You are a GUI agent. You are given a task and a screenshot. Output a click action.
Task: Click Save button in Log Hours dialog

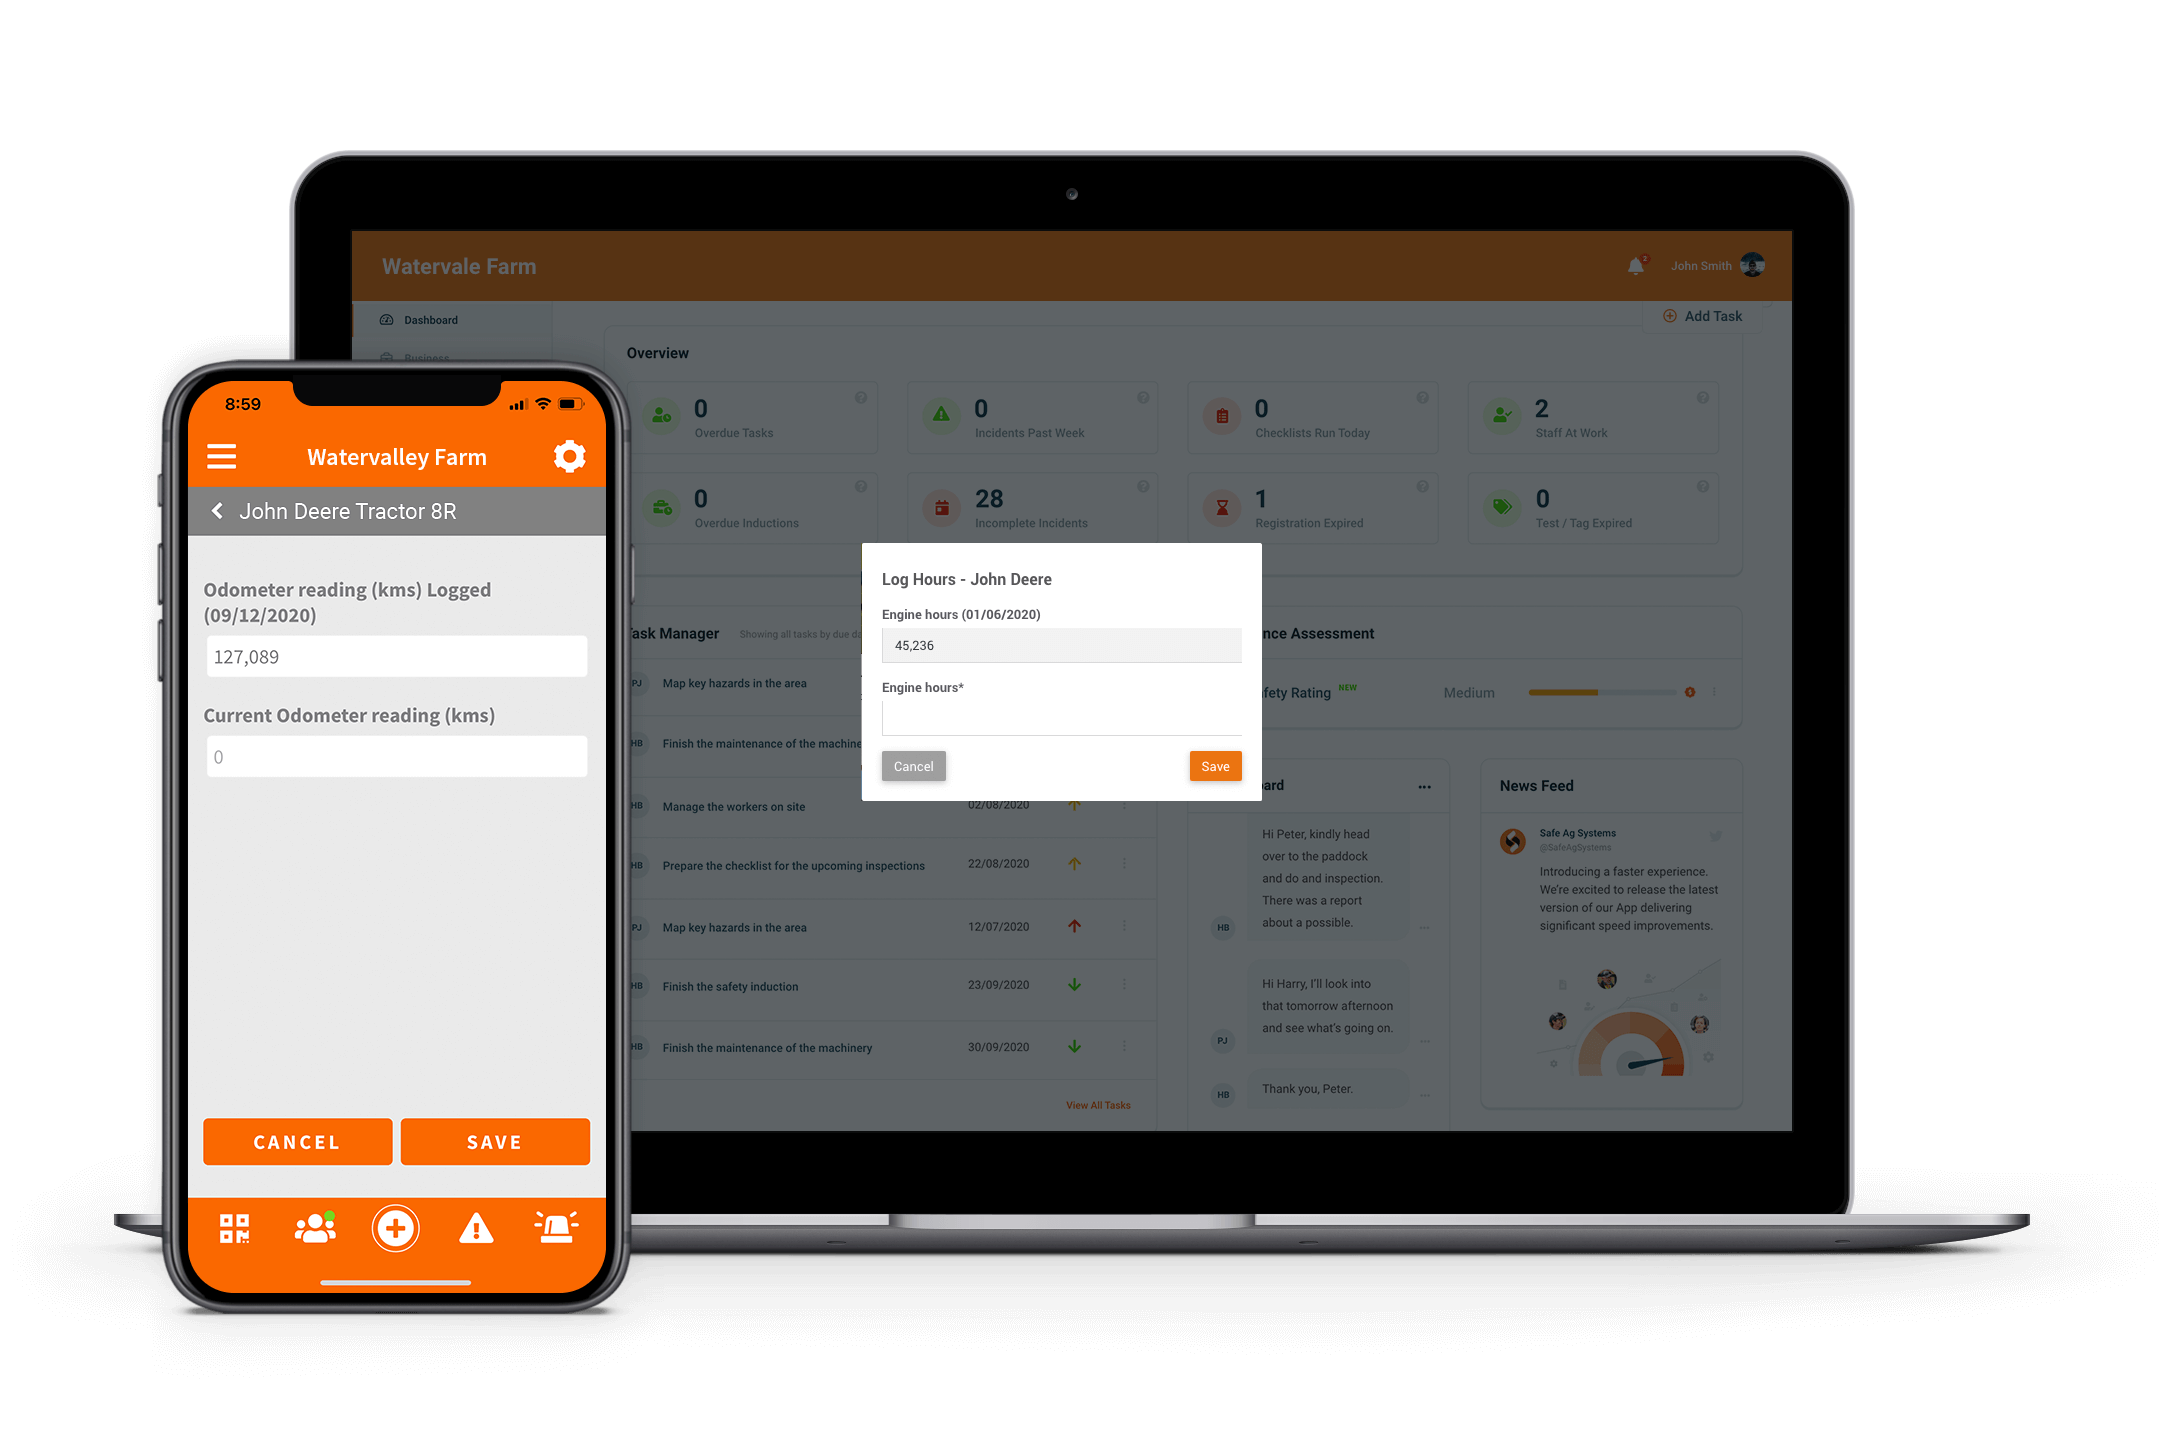point(1215,765)
